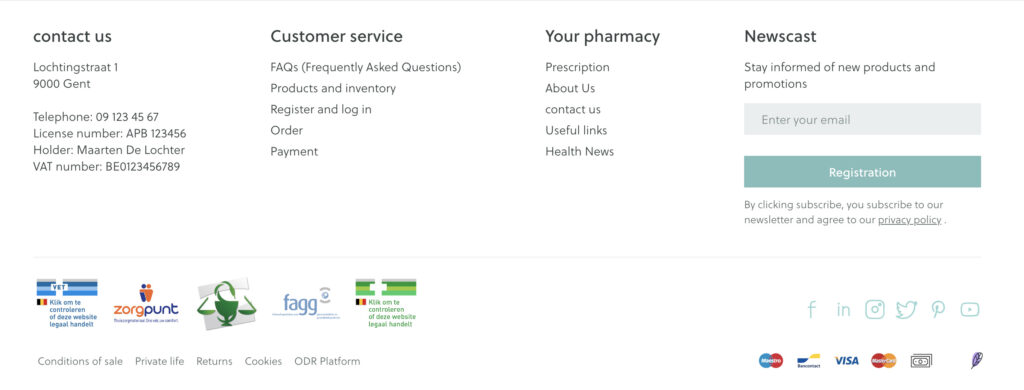Viewport: 1024px width, 390px height.
Task: Open the LinkedIn social icon
Action: coord(843,310)
